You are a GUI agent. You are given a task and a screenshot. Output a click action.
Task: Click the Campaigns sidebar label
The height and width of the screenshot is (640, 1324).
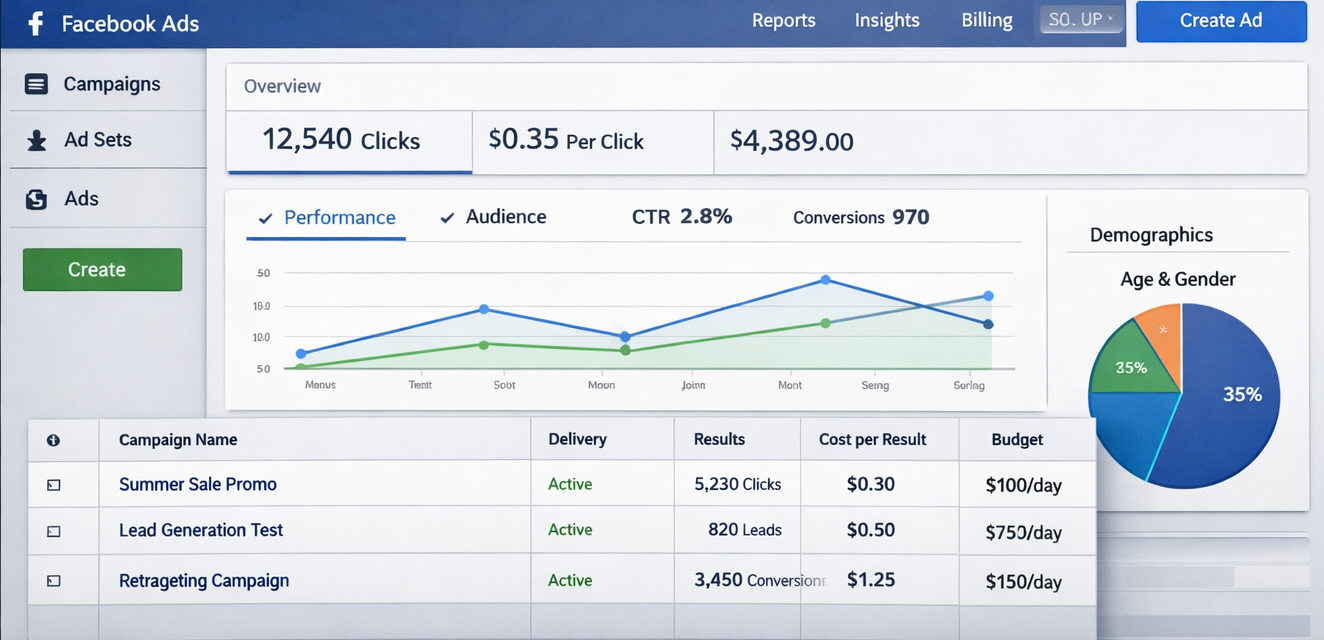(x=112, y=85)
